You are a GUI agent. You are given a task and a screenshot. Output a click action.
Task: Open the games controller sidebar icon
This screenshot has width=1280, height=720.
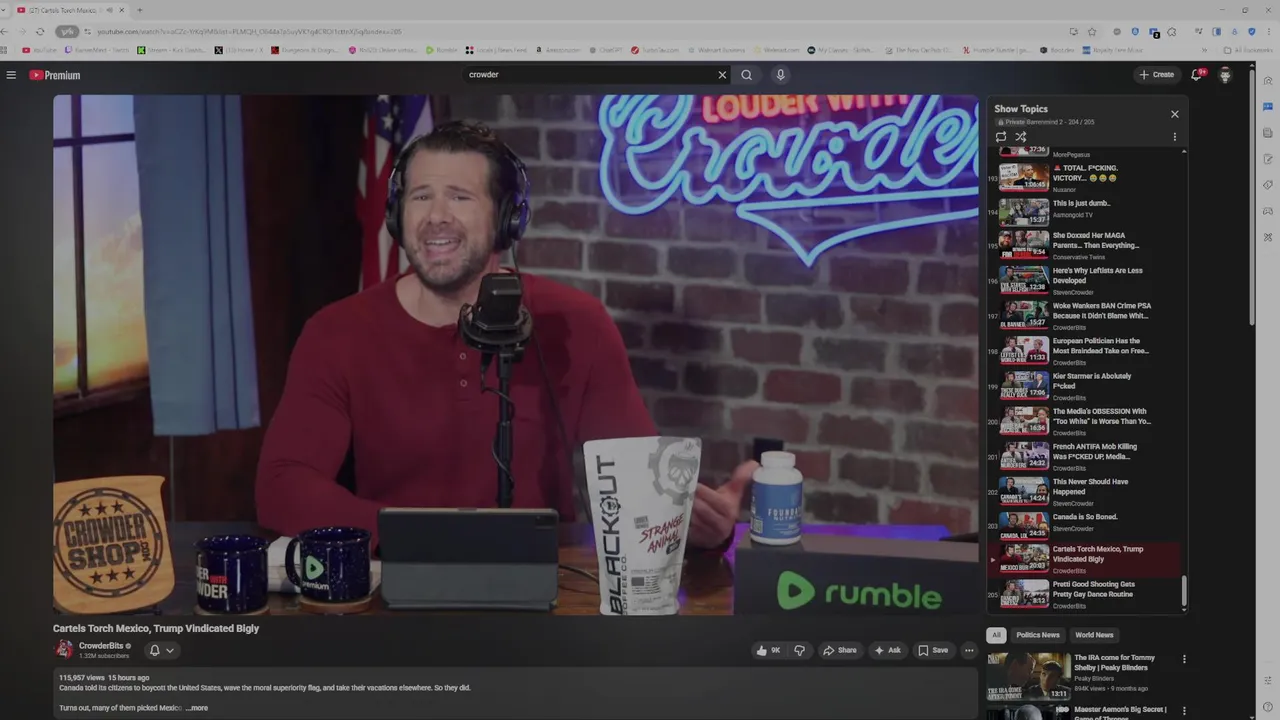pyautogui.click(x=1268, y=211)
